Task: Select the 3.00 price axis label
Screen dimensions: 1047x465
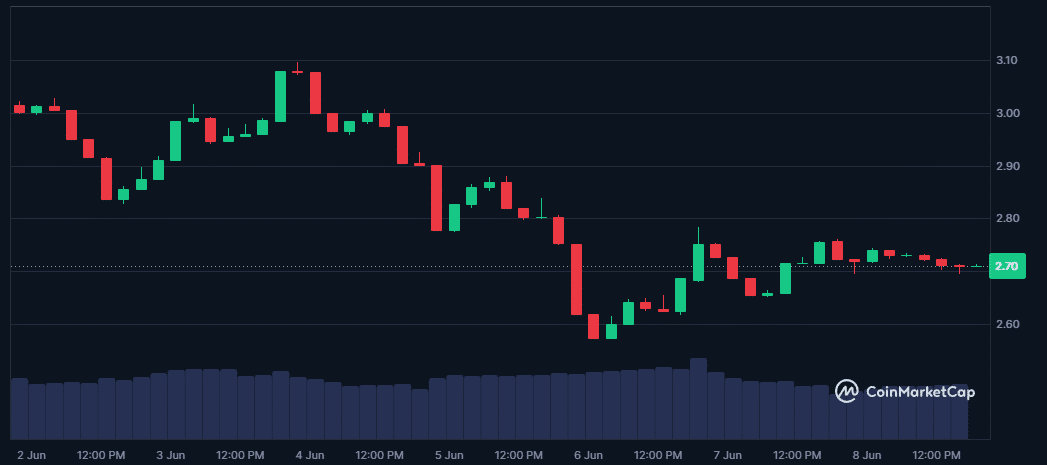Action: 1007,113
